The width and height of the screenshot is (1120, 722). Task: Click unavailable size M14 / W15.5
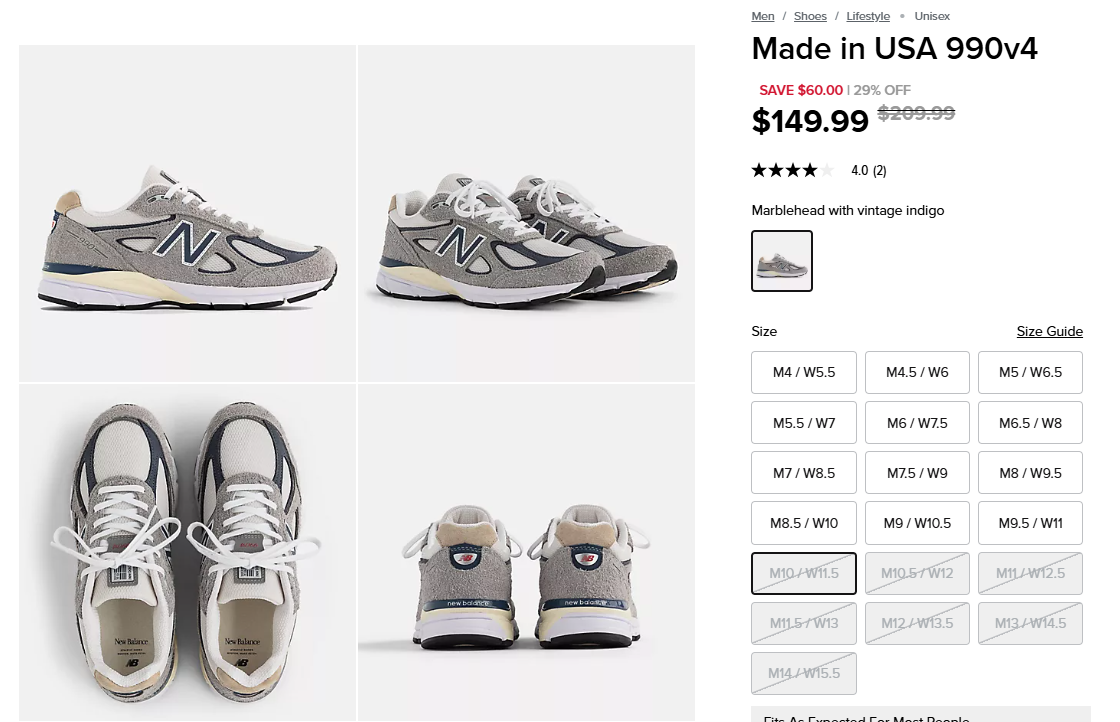click(804, 673)
